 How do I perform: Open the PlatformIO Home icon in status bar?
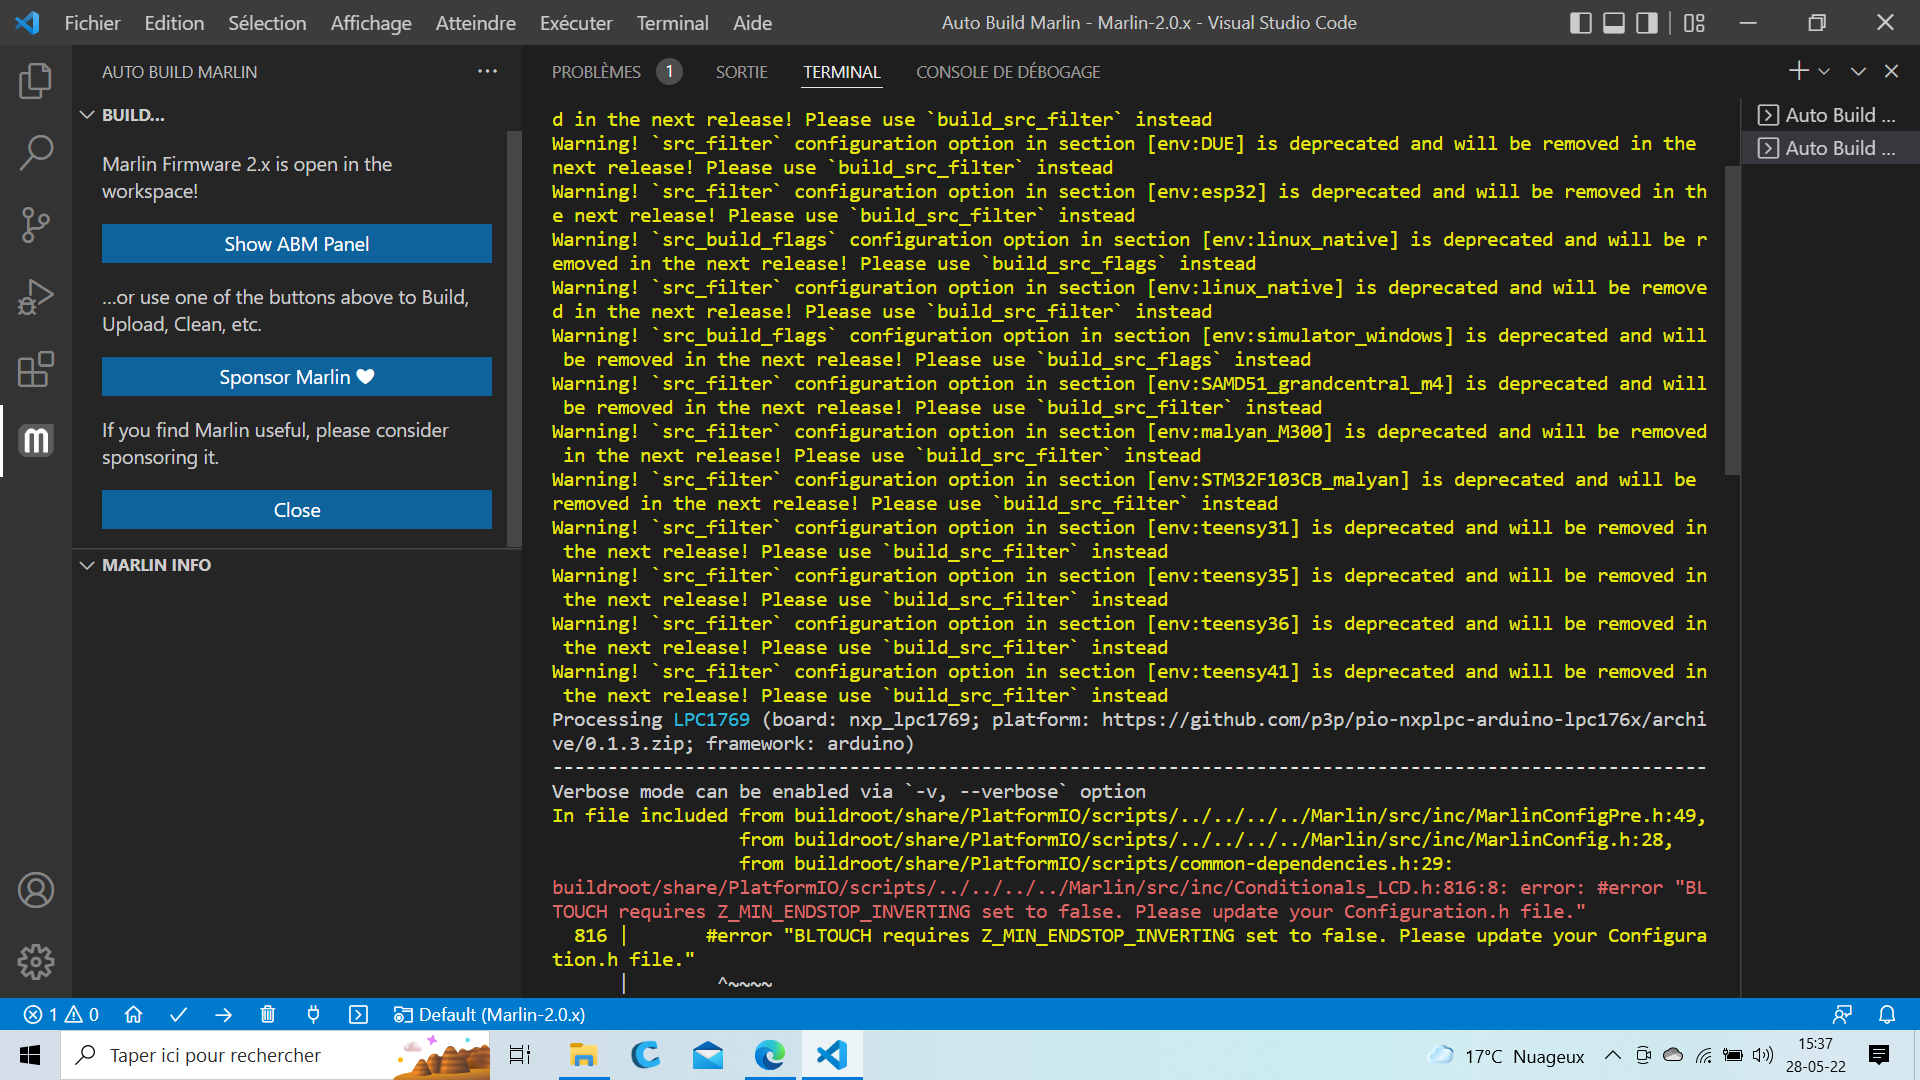click(x=133, y=1015)
